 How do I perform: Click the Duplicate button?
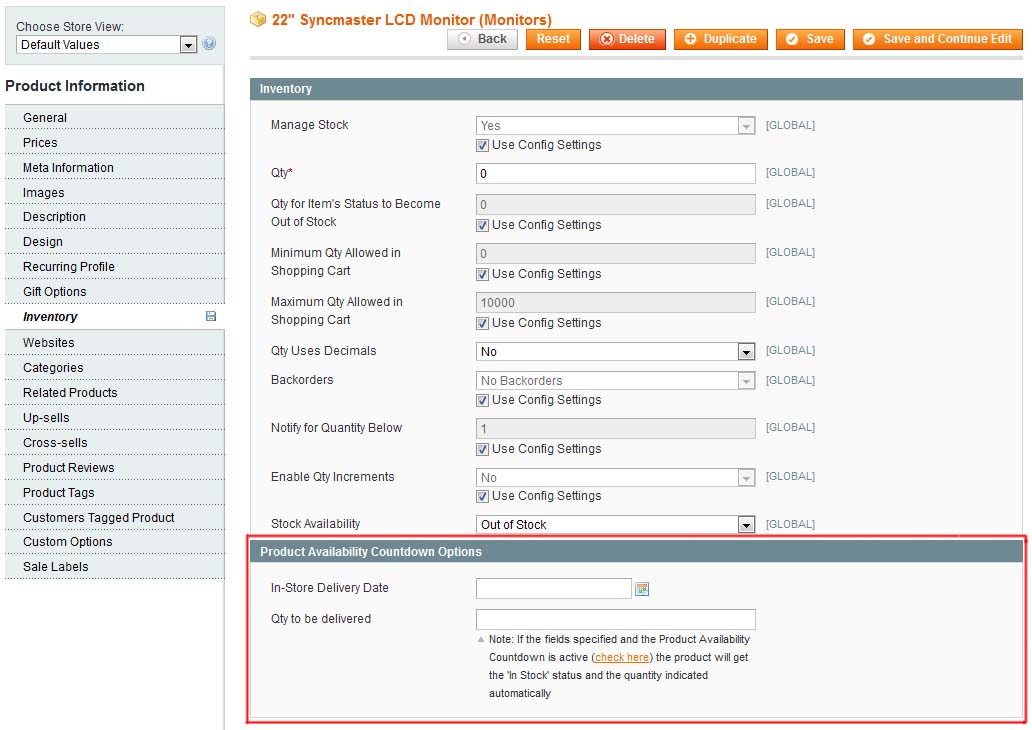[721, 39]
